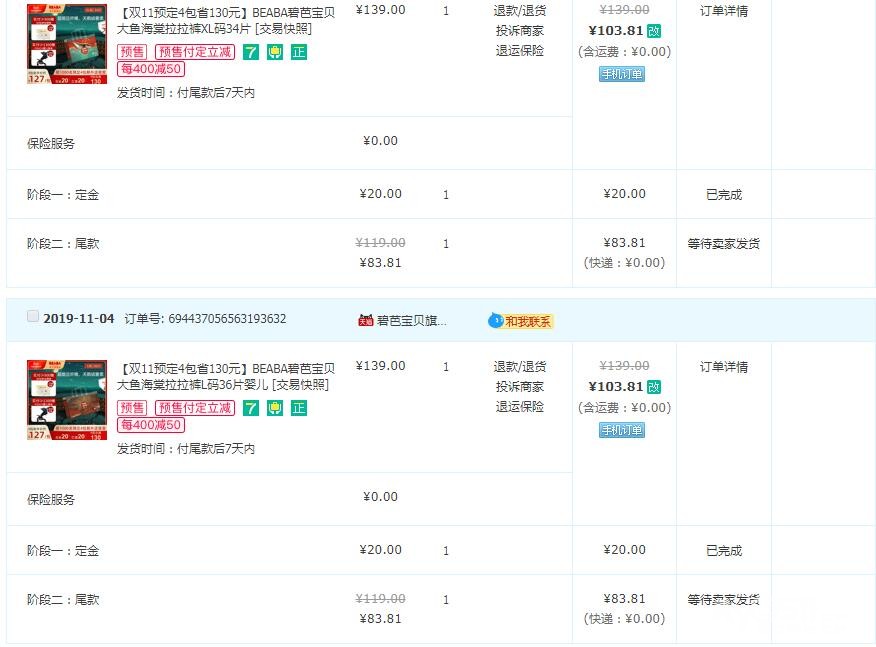This screenshot has height=647, width=876.
Task: Open 订单详情 for the L码36片 order
Action: 723,367
